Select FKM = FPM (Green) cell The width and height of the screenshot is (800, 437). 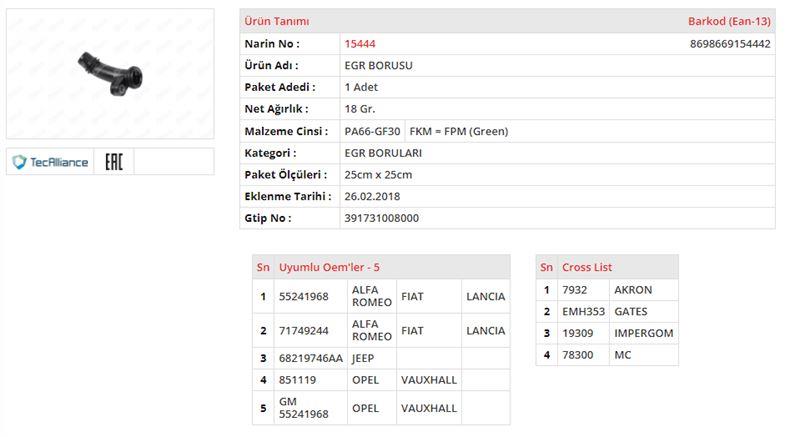(459, 132)
